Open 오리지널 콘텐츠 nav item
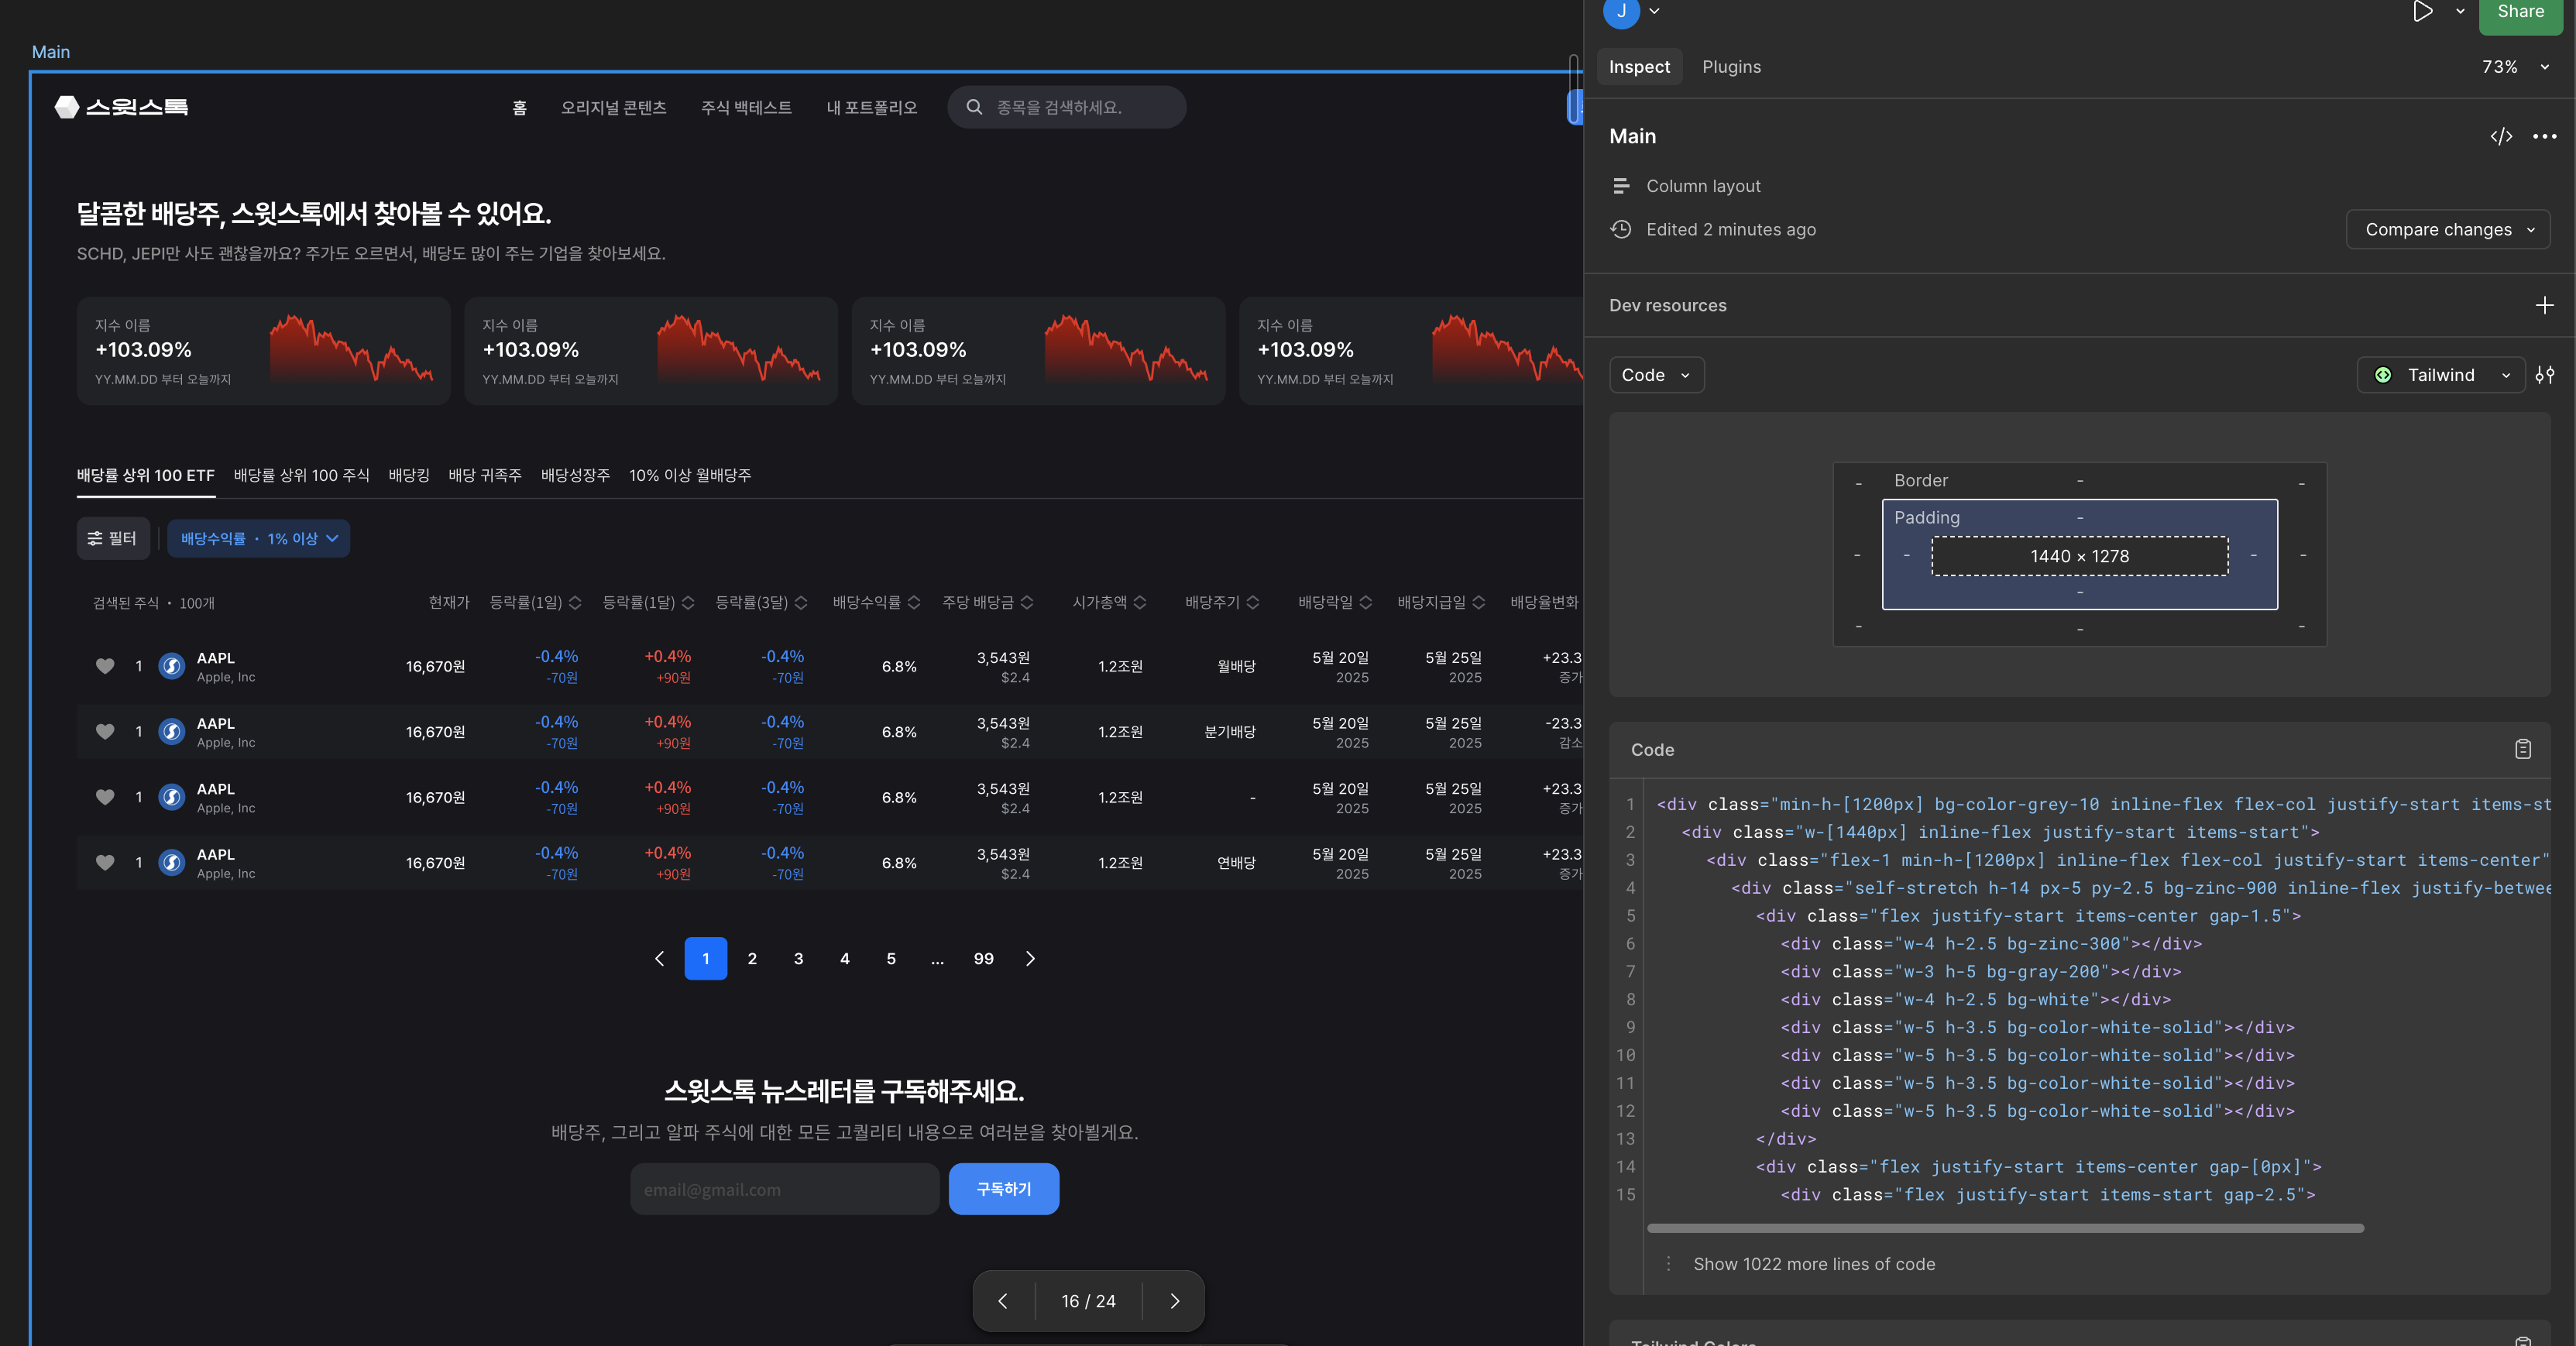This screenshot has width=2576, height=1346. pyautogui.click(x=613, y=108)
